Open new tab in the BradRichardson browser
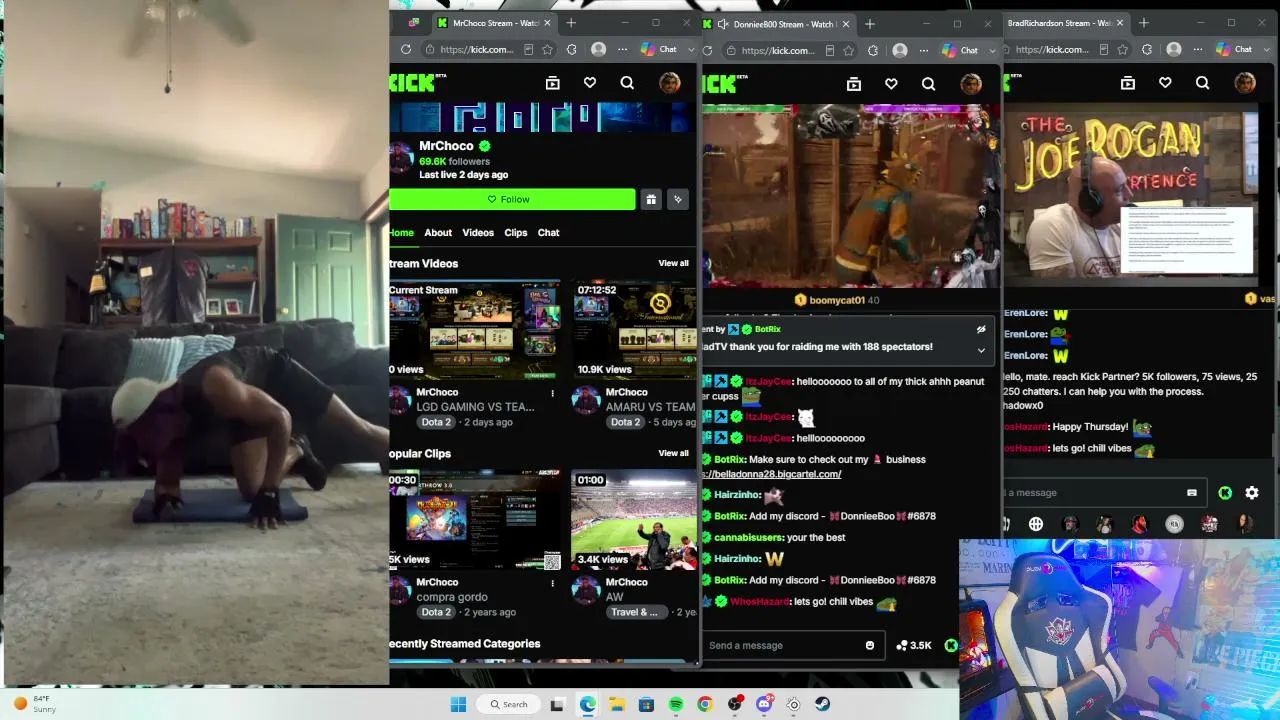The image size is (1280, 720). (x=1143, y=23)
